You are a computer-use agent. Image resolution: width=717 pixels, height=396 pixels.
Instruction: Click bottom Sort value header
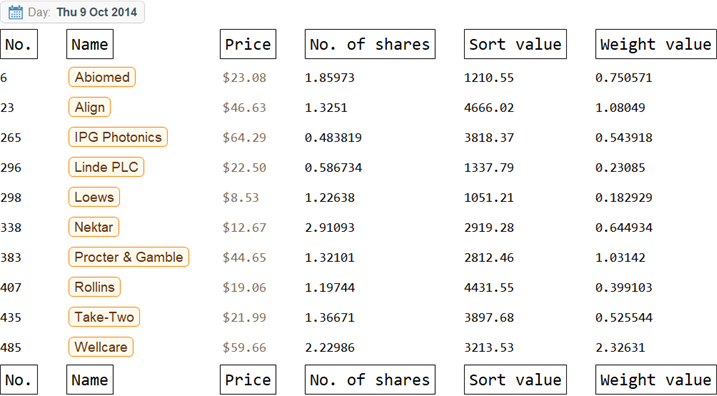[x=515, y=380]
